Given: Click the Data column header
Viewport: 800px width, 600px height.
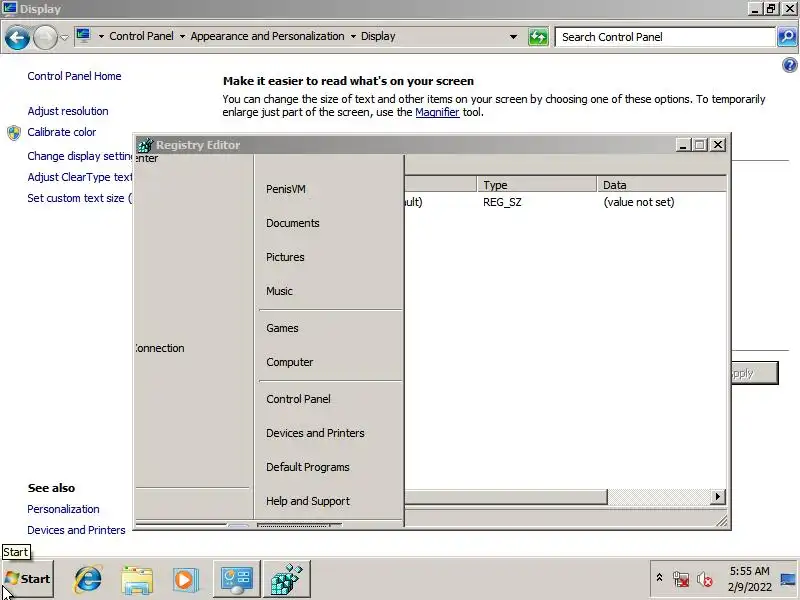Looking at the screenshot, I should click(661, 185).
